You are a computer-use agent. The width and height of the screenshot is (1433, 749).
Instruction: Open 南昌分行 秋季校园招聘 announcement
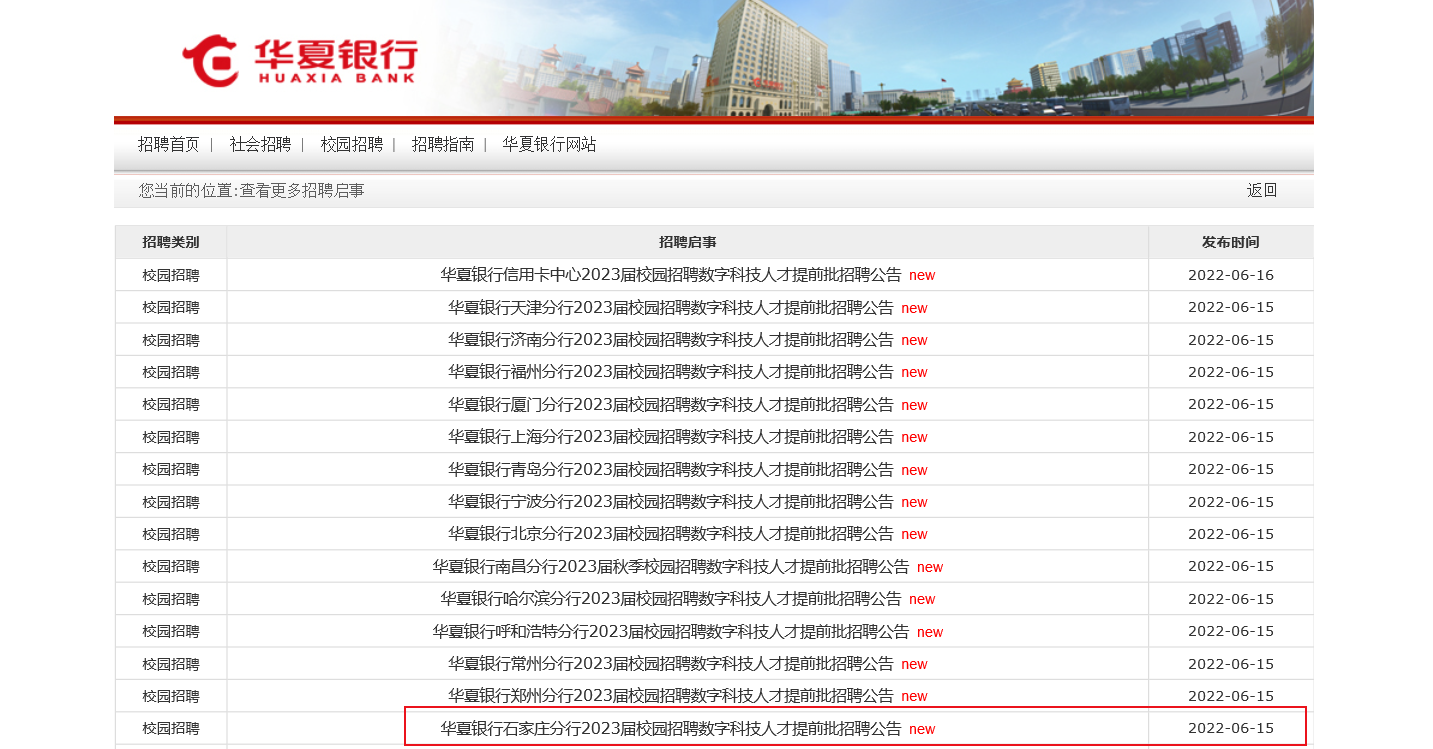click(671, 566)
